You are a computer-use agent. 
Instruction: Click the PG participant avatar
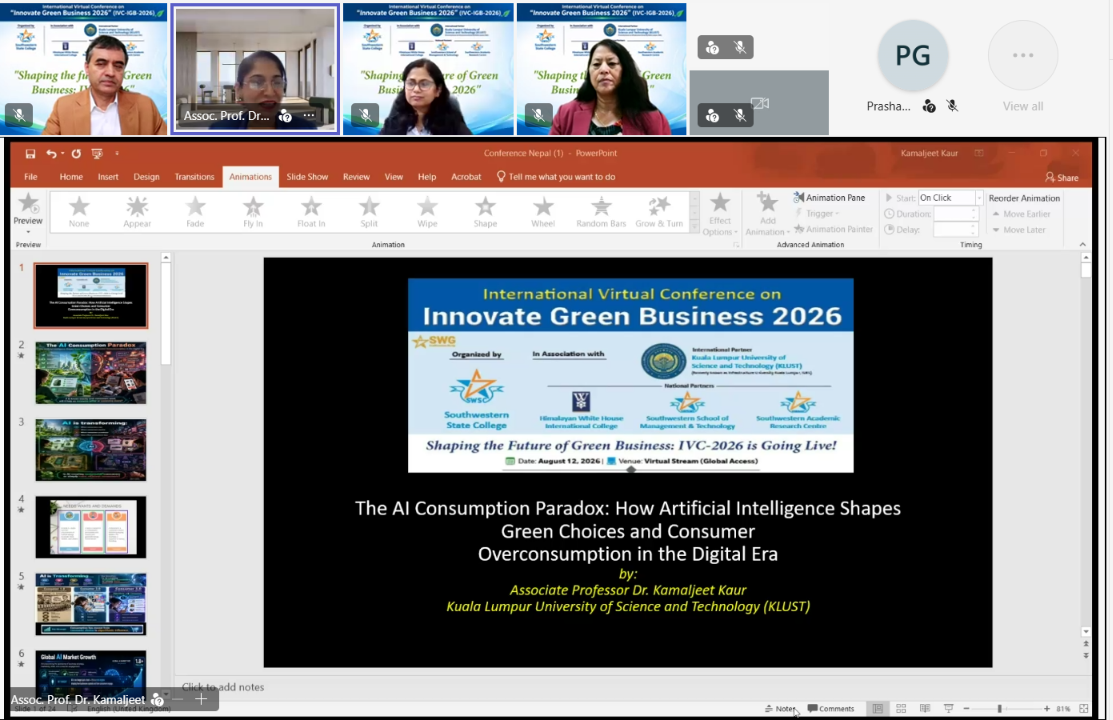click(913, 55)
